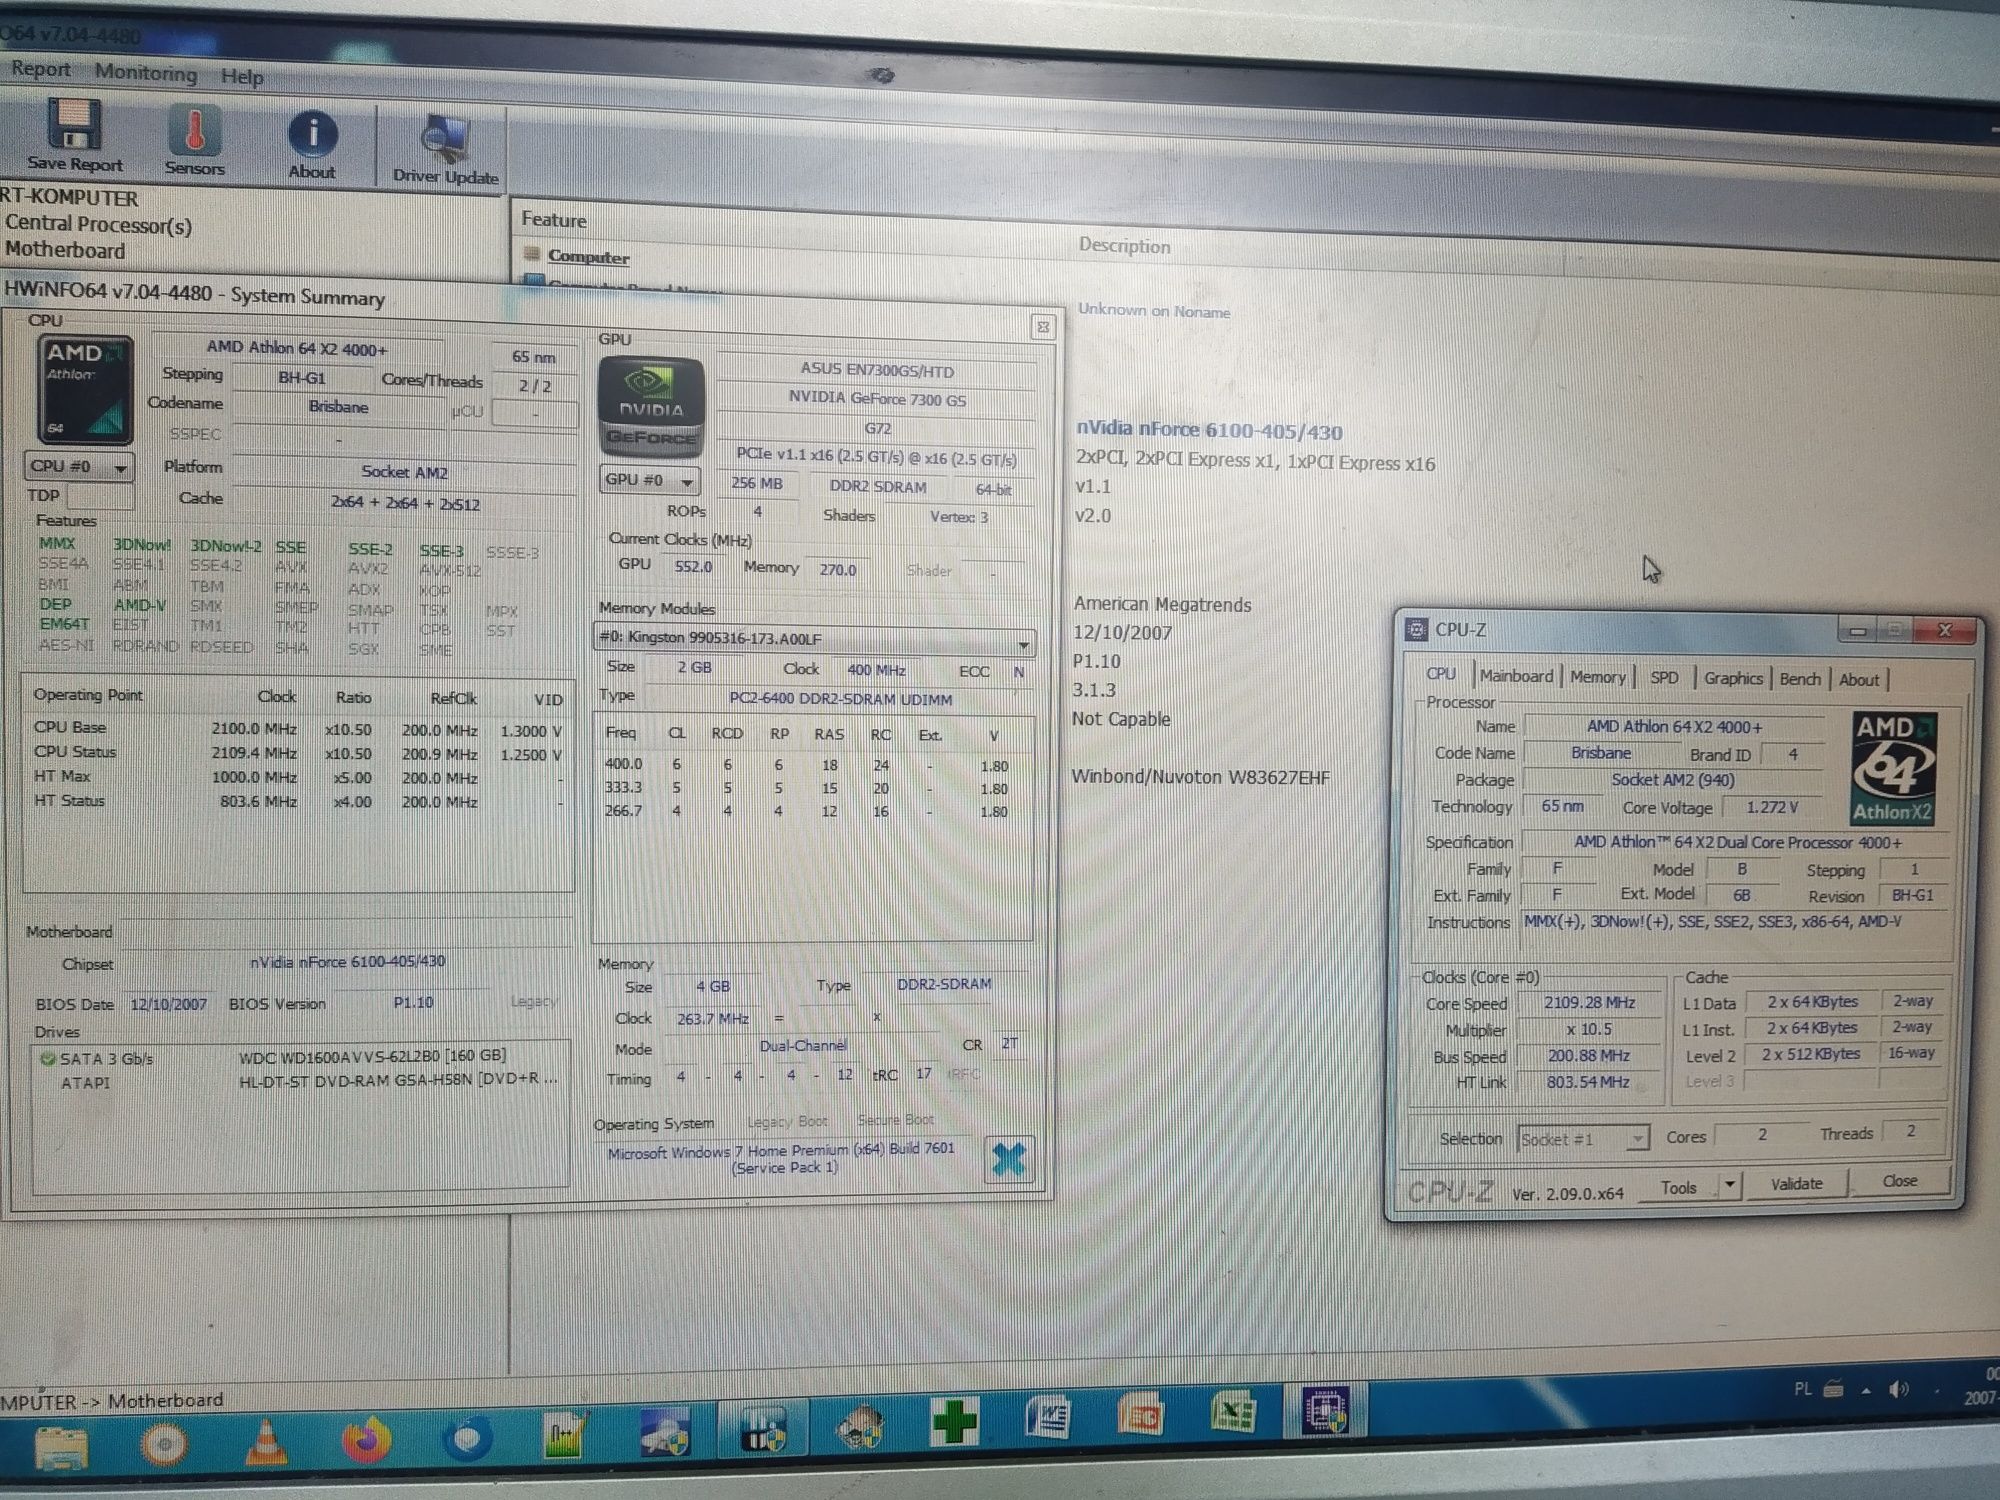Switch to the Memory tab in CPU-Z

coord(1597,677)
